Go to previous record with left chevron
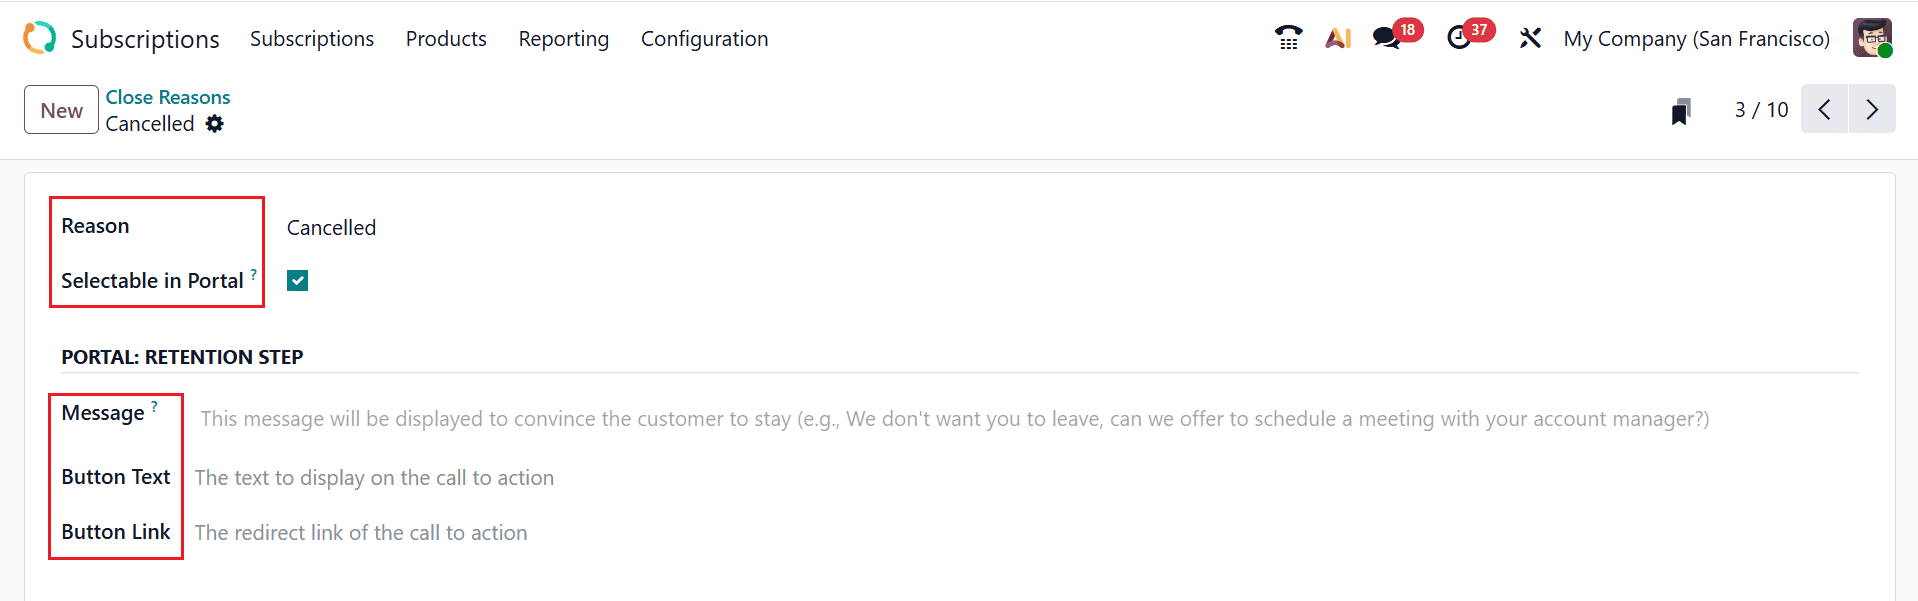This screenshot has height=601, width=1918. point(1824,109)
